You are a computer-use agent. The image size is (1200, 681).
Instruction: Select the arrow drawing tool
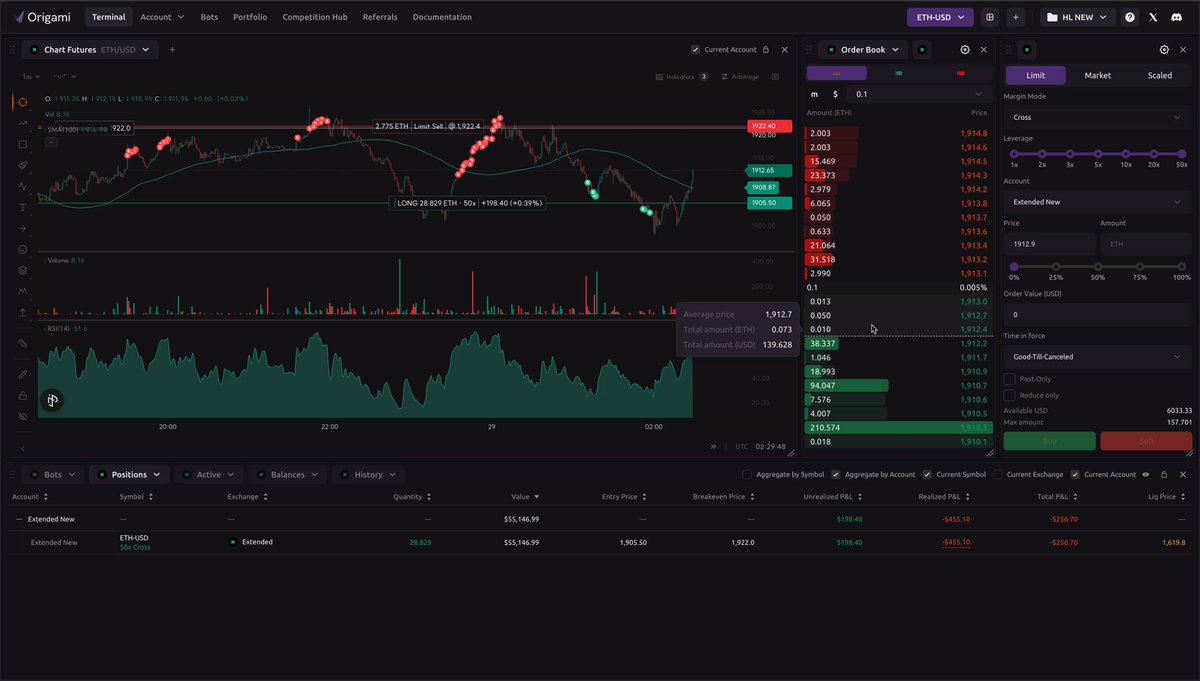pos(22,228)
